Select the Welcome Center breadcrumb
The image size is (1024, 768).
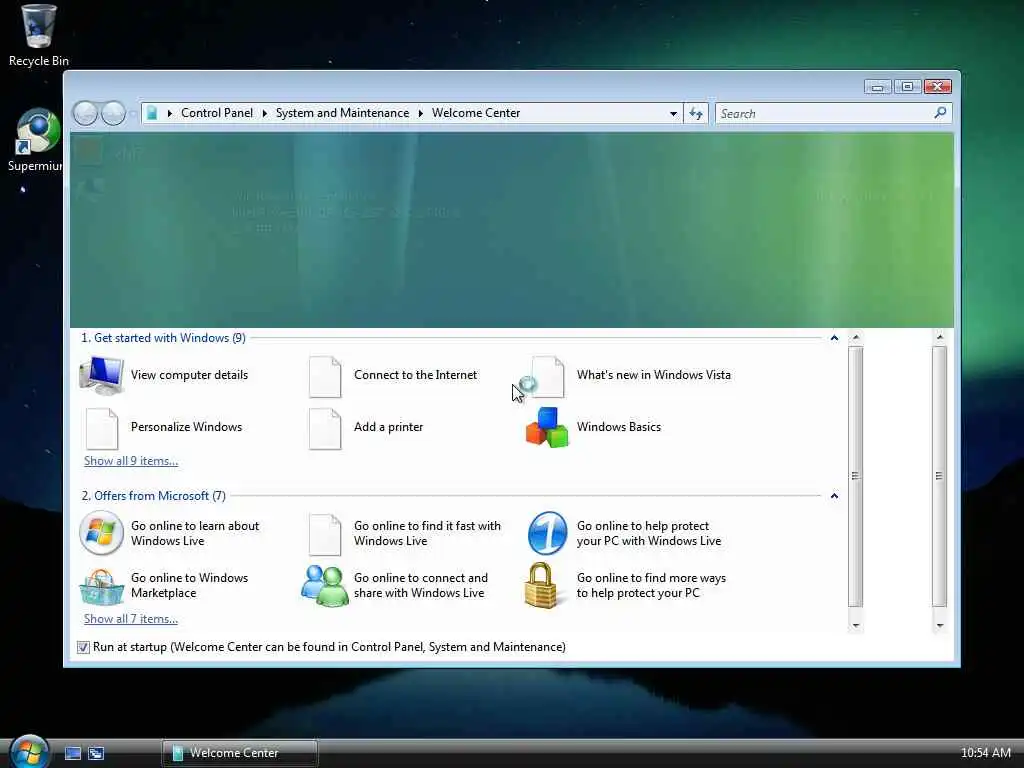(476, 113)
